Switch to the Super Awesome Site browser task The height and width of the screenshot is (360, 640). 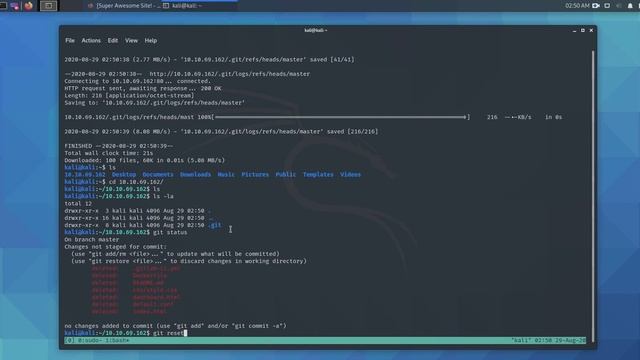tap(124, 6)
